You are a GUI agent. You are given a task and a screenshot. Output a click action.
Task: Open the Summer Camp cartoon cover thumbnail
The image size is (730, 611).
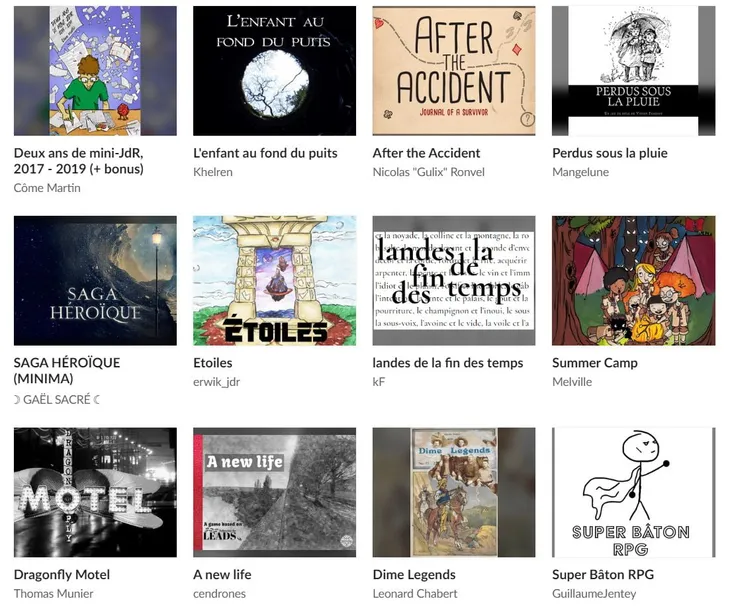(634, 280)
